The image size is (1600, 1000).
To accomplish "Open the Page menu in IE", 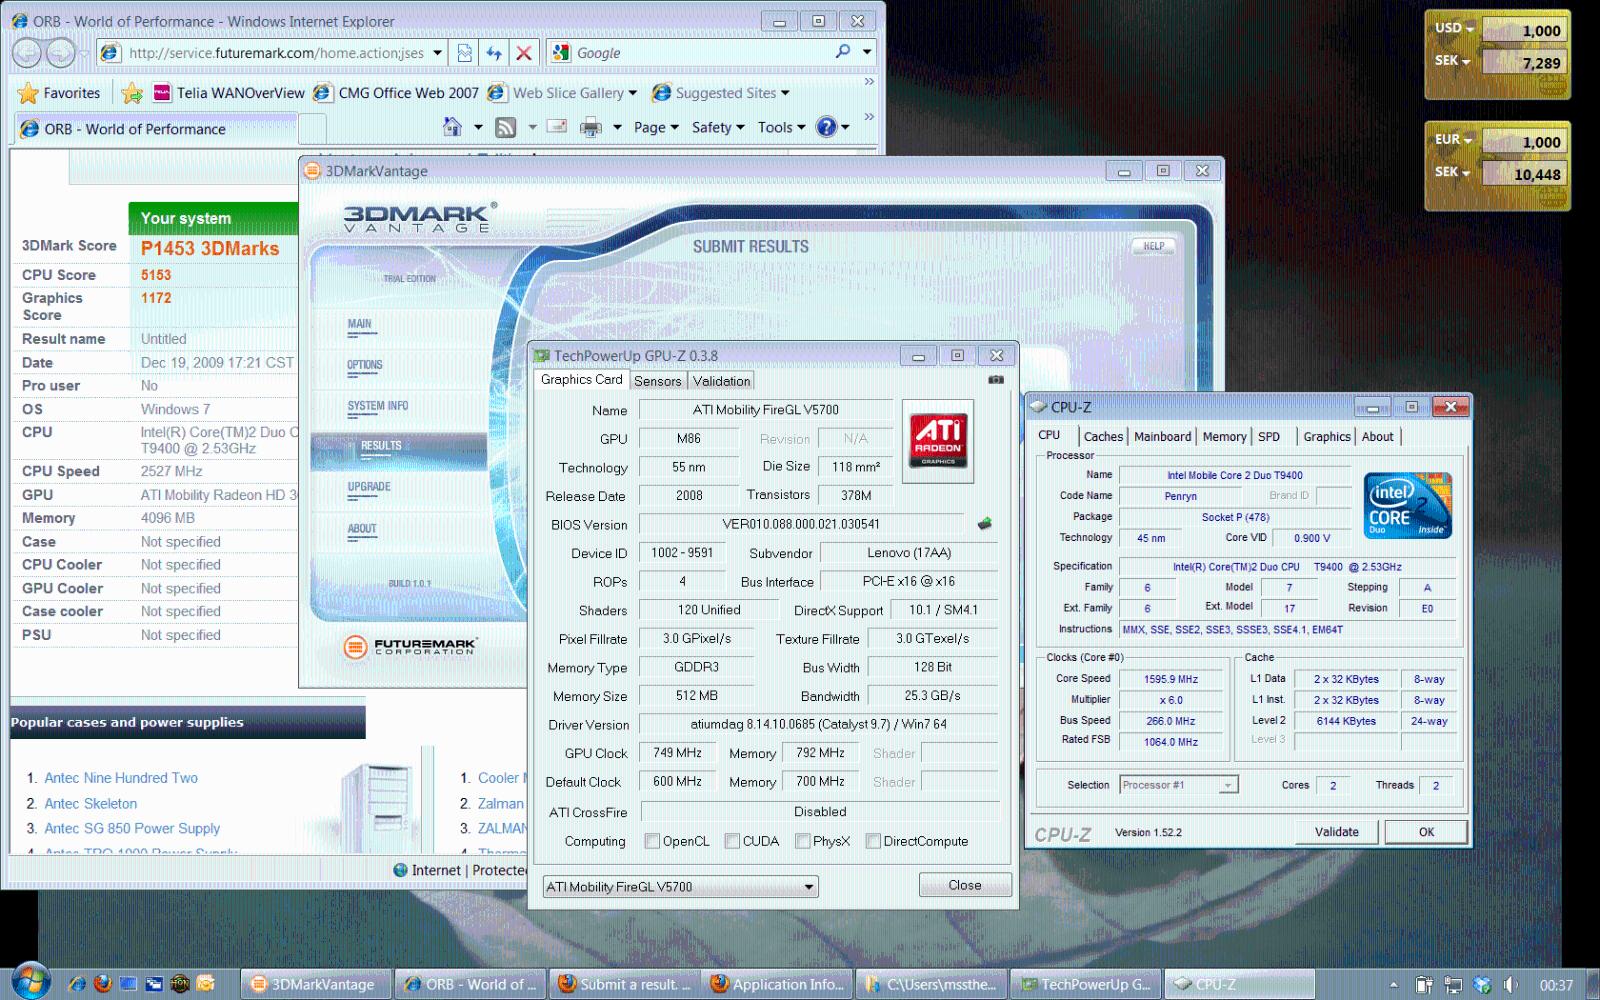I will tap(656, 127).
